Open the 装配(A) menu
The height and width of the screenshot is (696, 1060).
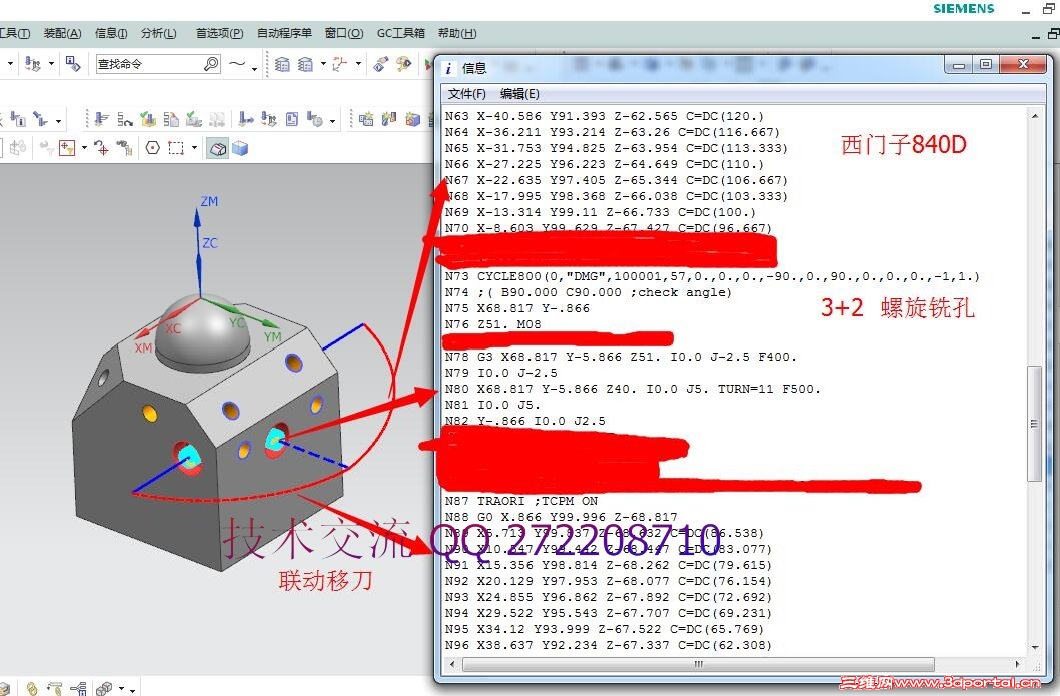pos(62,33)
